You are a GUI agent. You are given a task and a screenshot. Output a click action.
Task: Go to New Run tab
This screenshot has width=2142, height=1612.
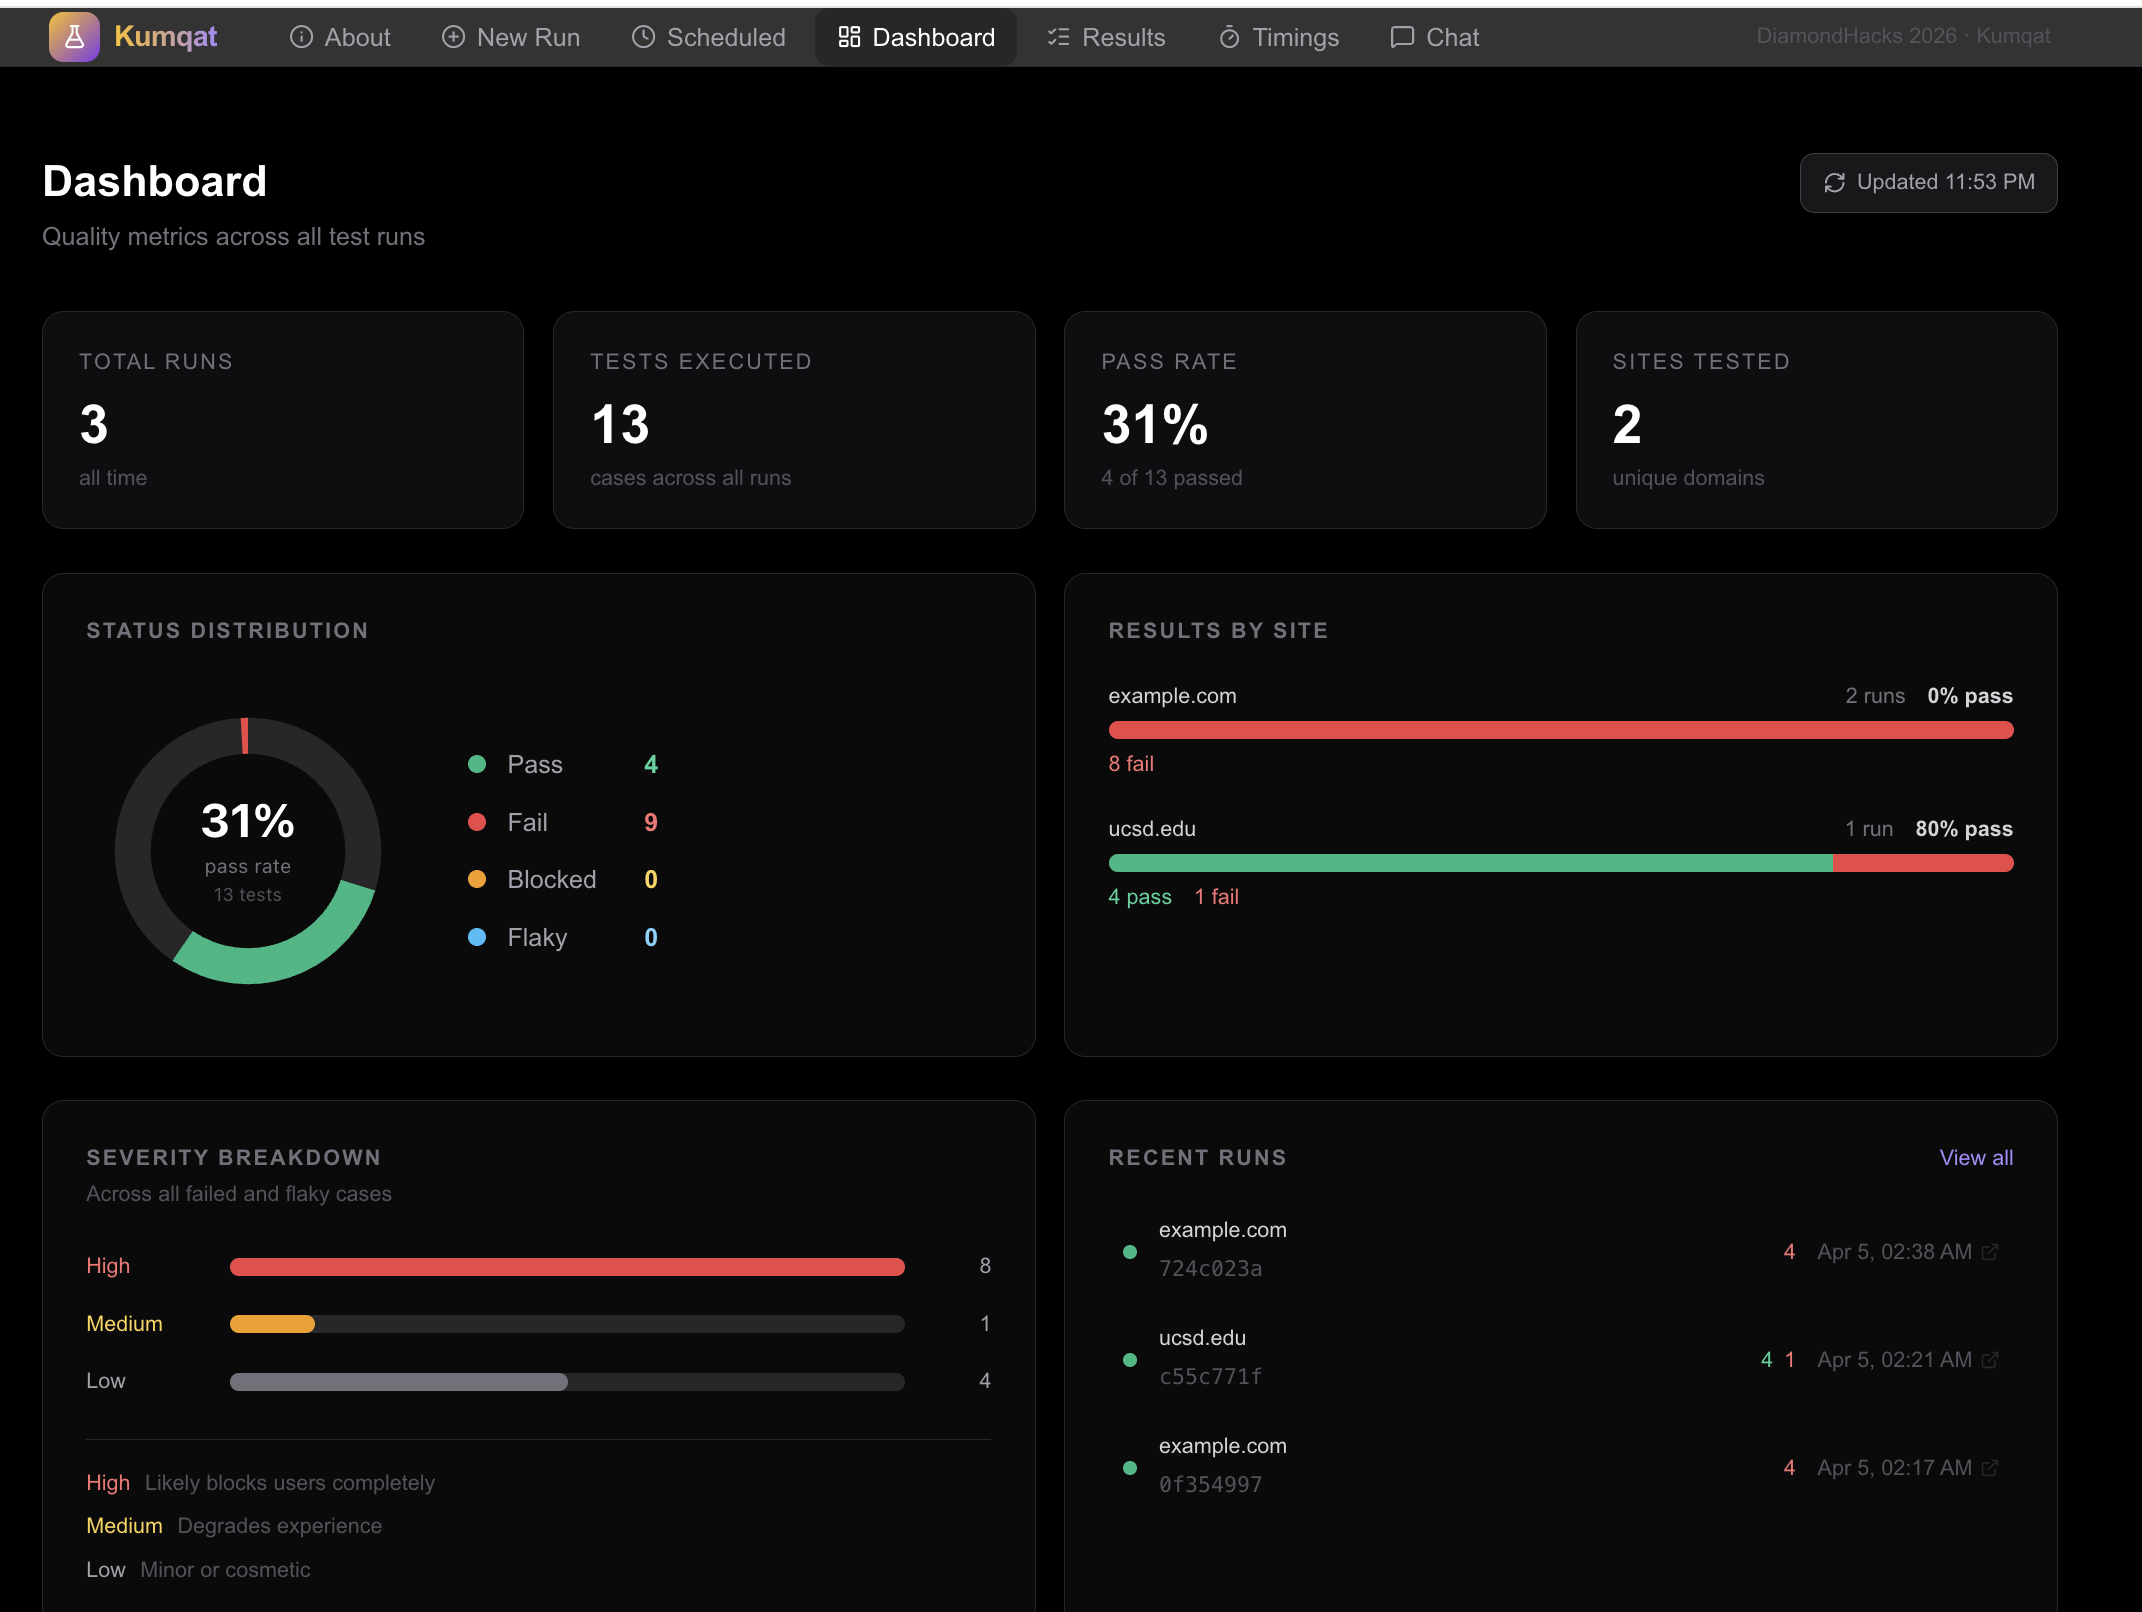tap(511, 37)
